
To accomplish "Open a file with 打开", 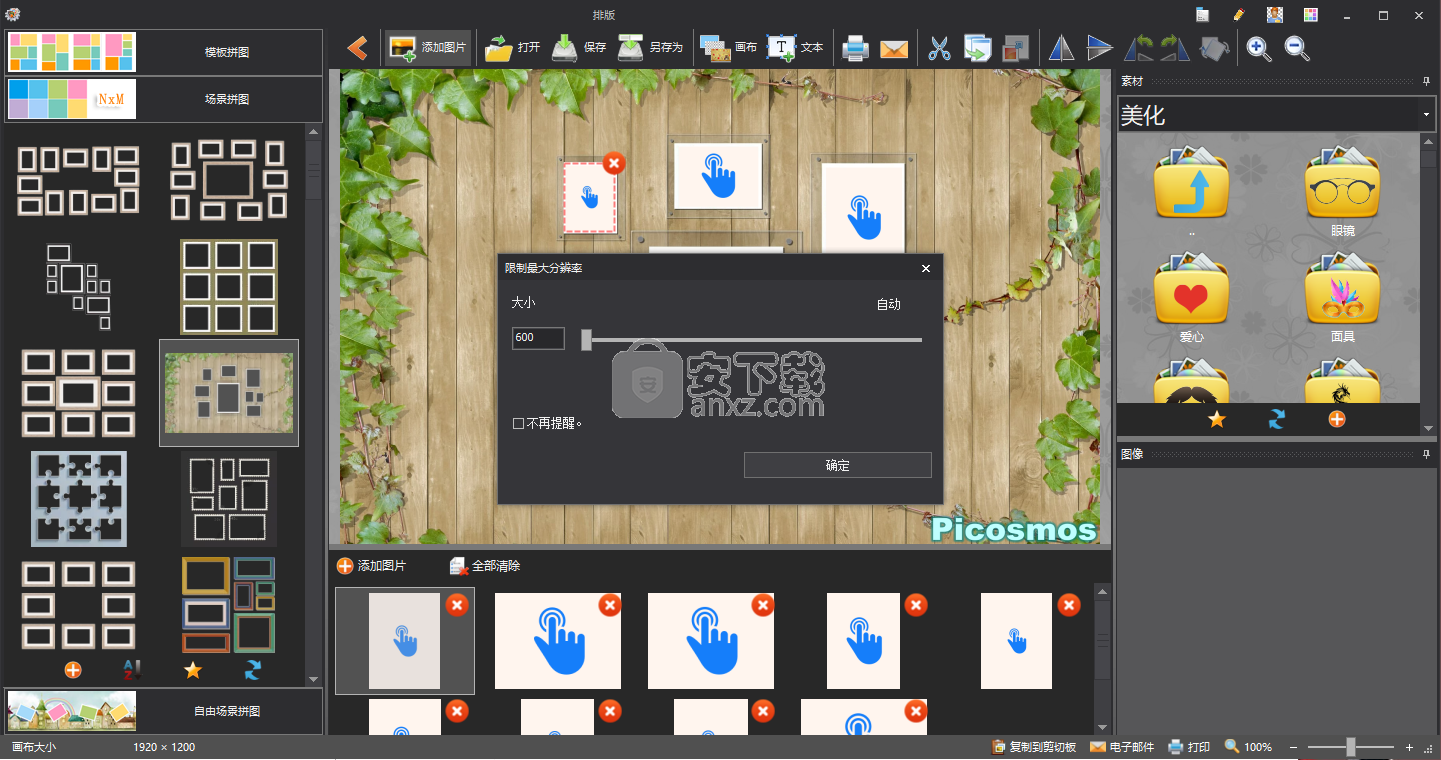I will pyautogui.click(x=513, y=47).
